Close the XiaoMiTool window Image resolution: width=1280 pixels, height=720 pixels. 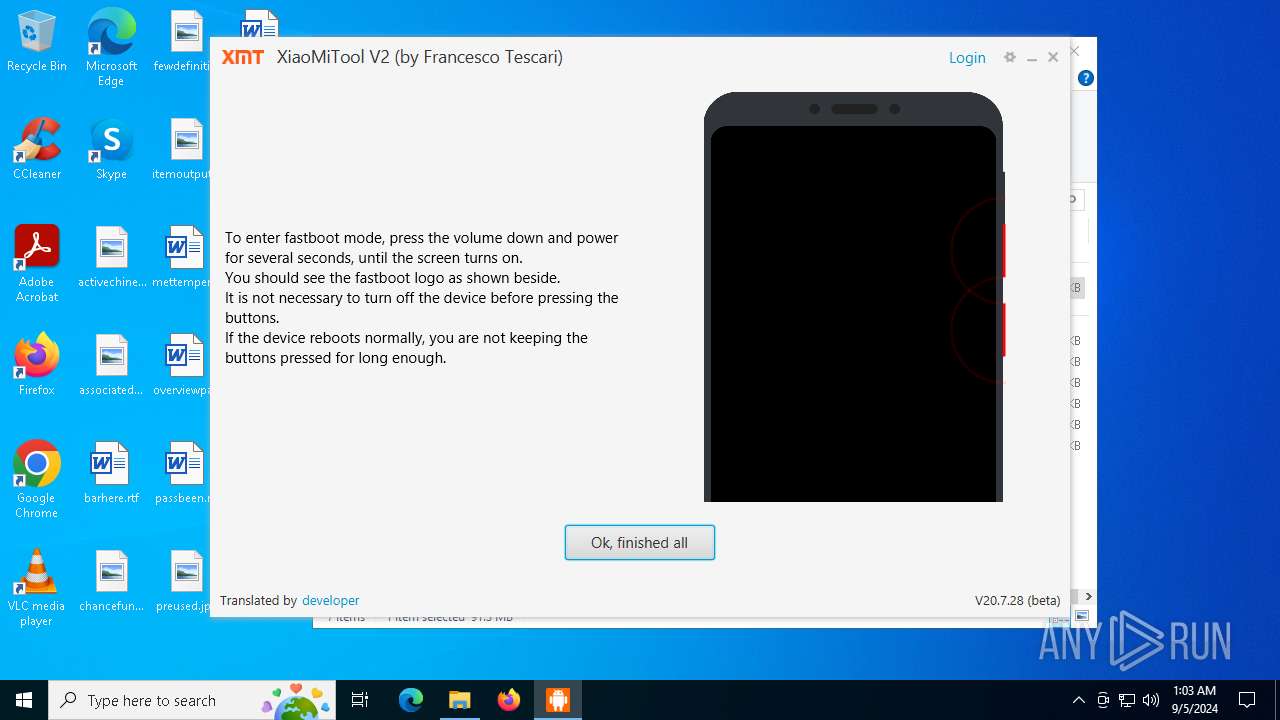1053,58
